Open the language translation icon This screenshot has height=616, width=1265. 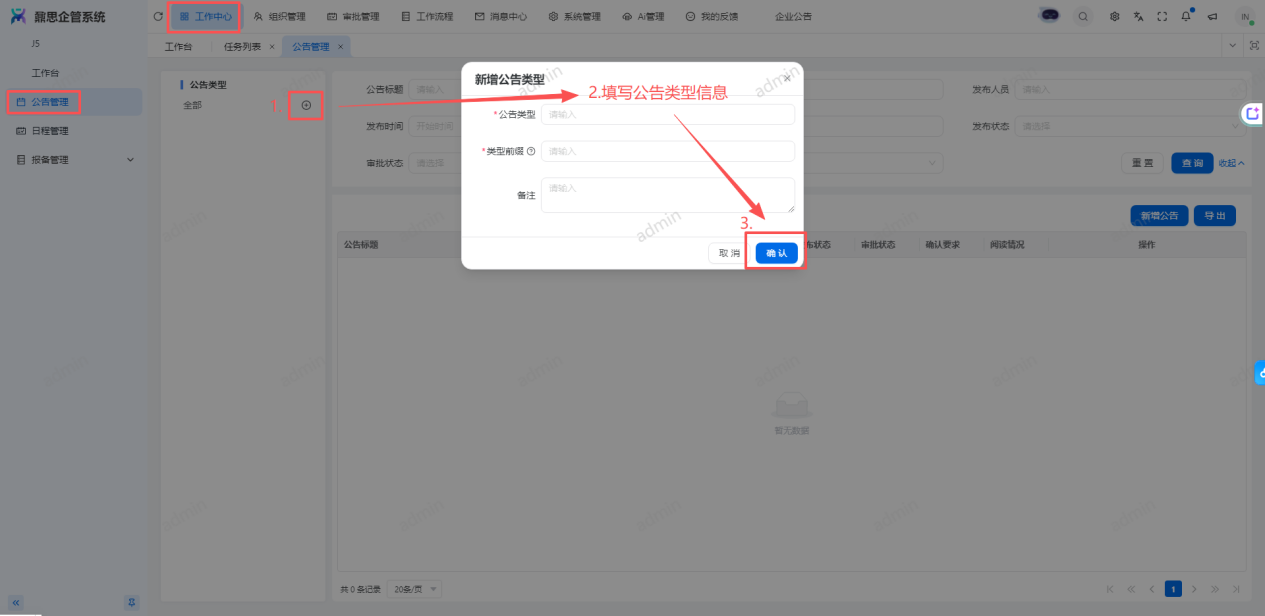(x=1138, y=17)
